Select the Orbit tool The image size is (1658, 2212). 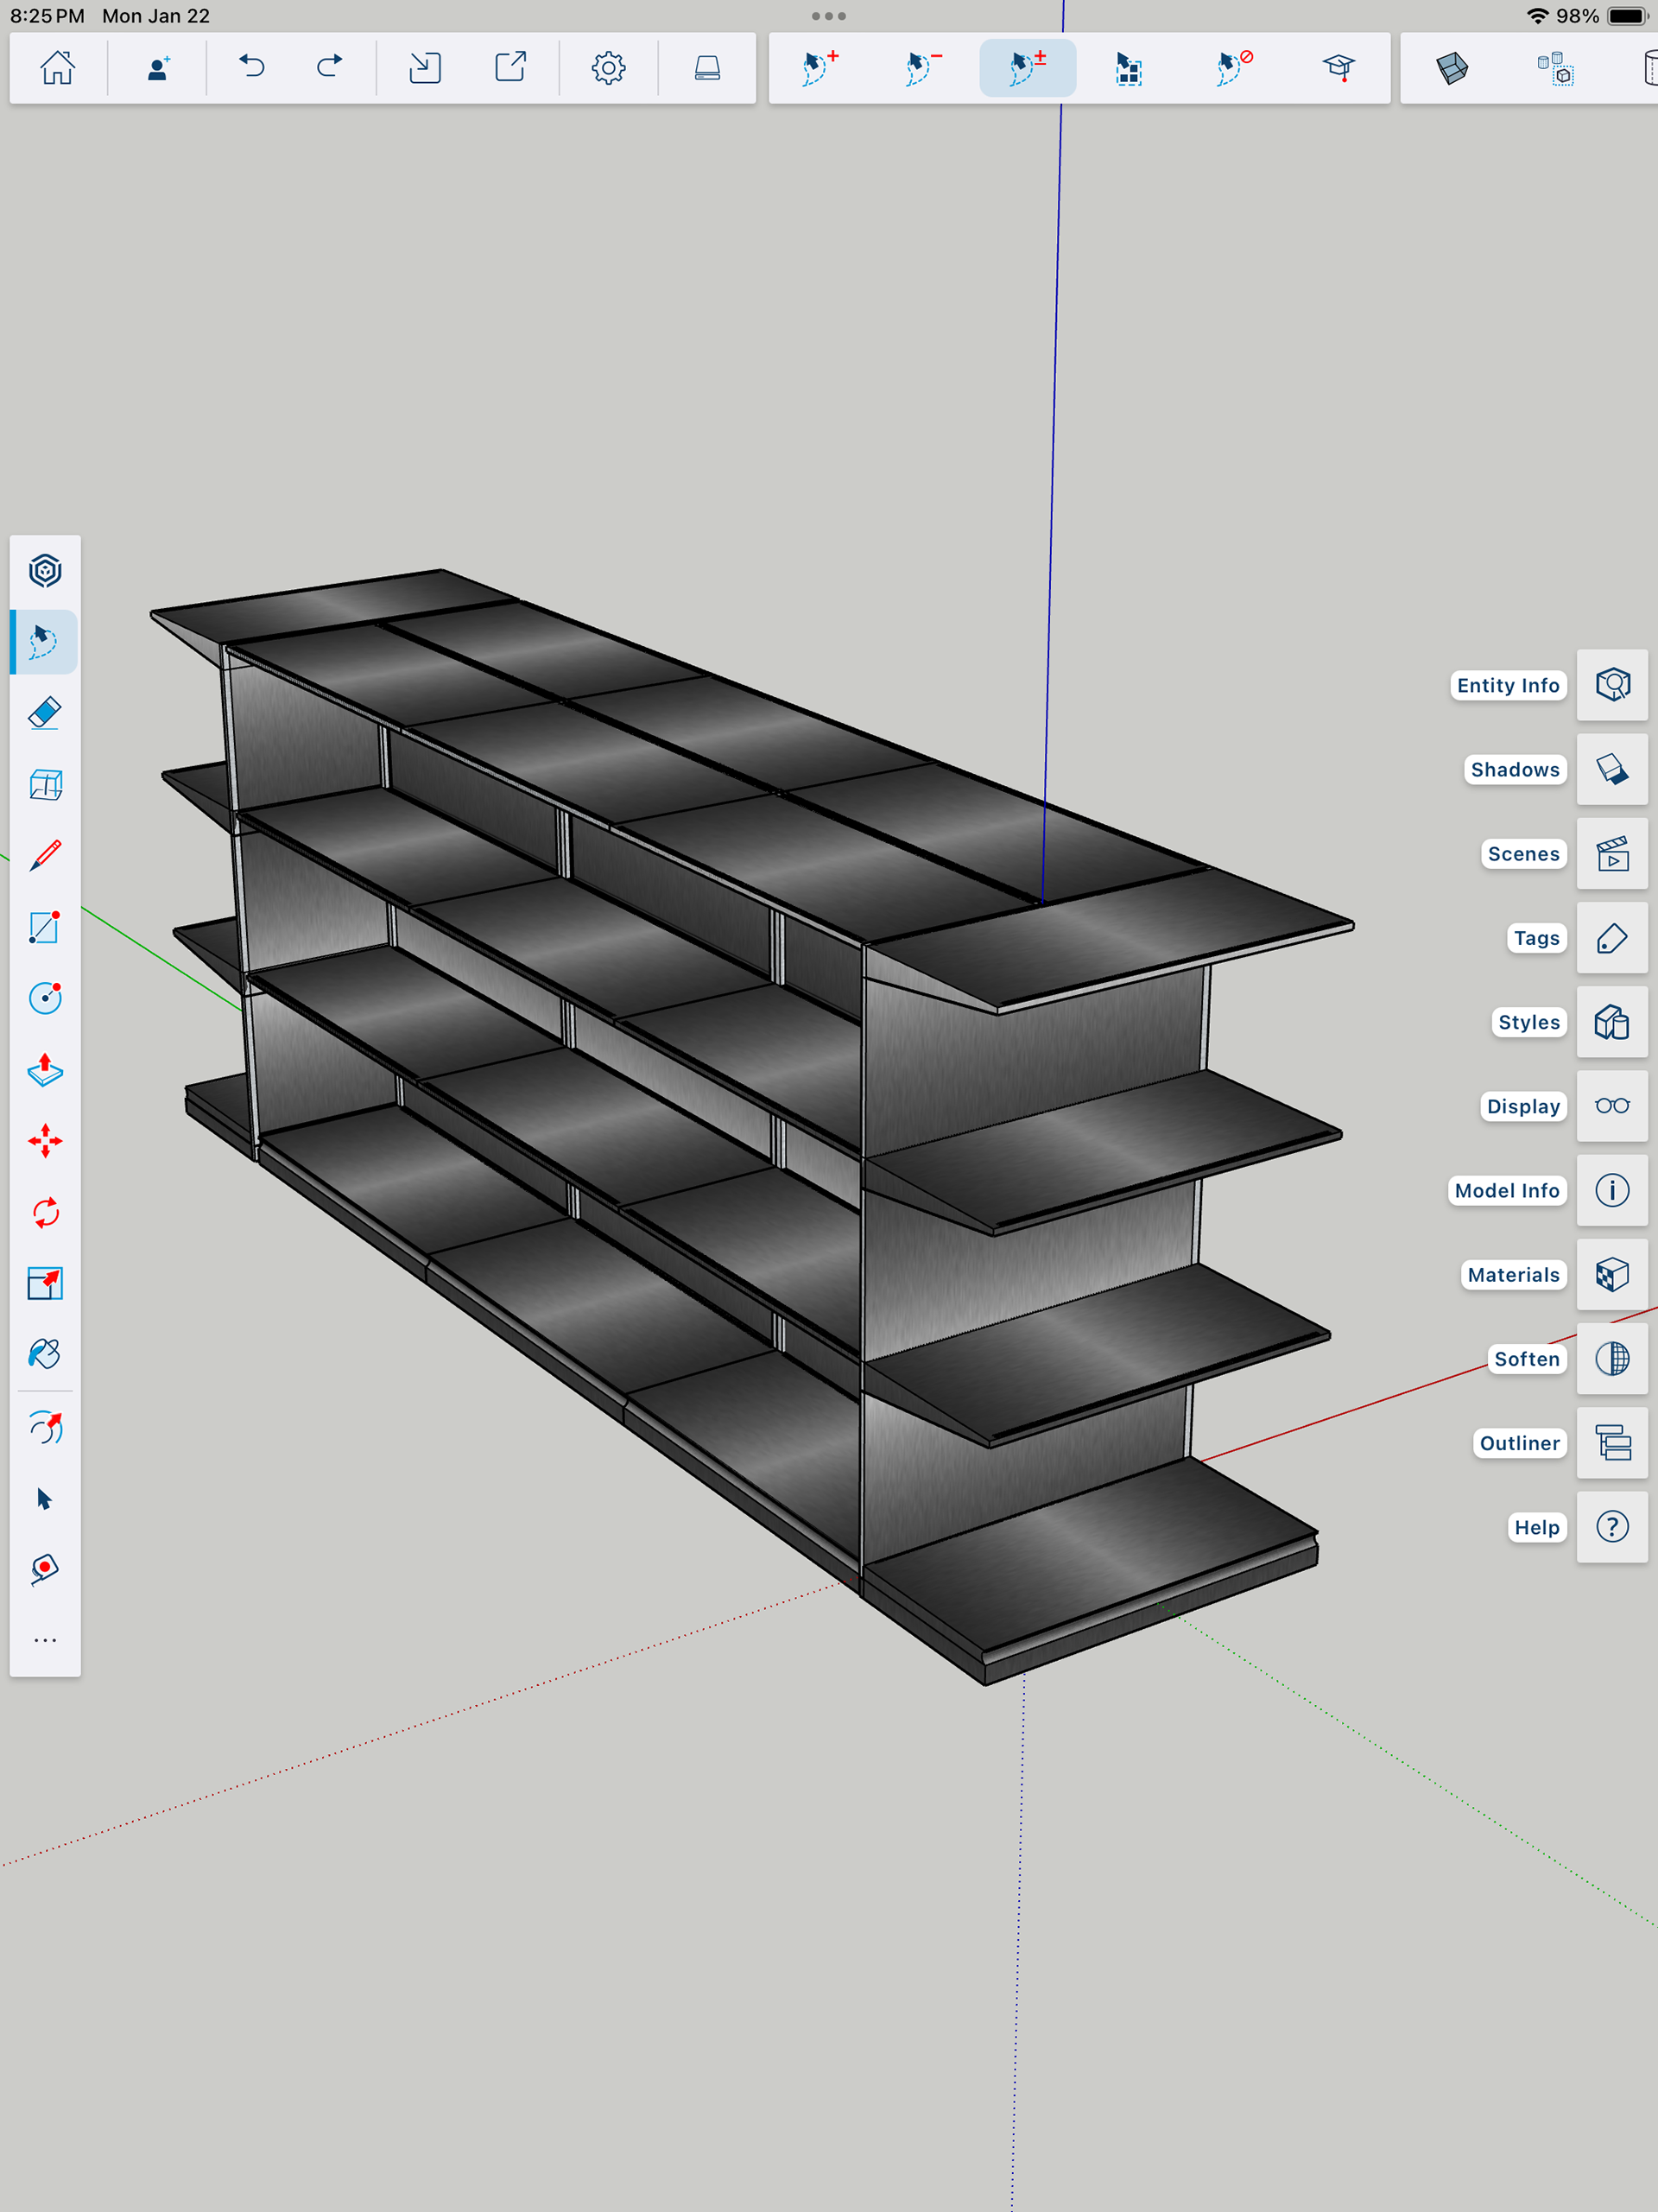(45, 1428)
